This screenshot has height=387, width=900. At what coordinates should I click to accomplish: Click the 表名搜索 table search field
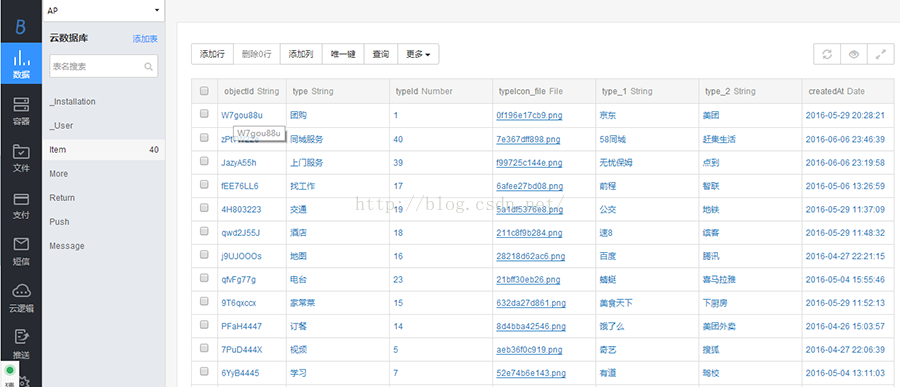pos(103,67)
